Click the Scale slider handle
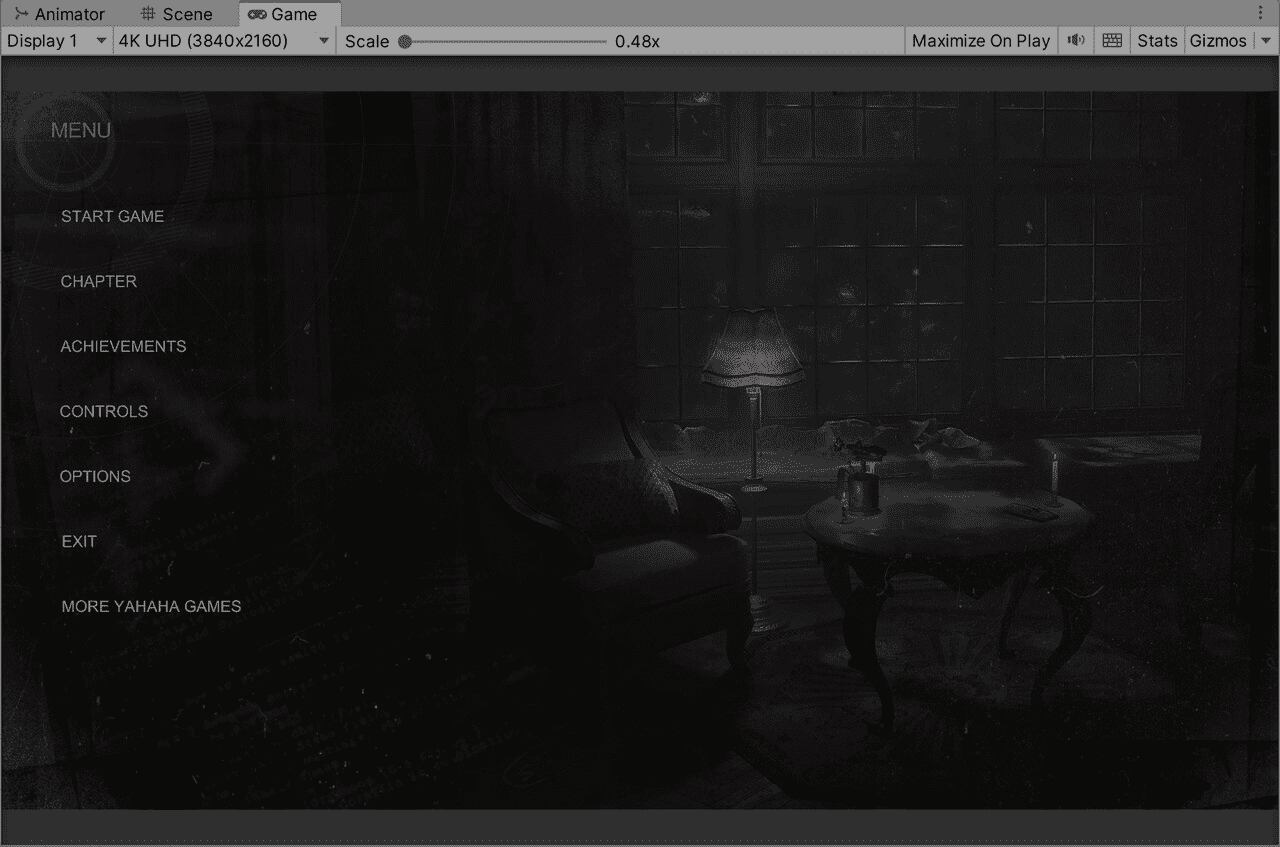This screenshot has width=1280, height=847. 405,42
